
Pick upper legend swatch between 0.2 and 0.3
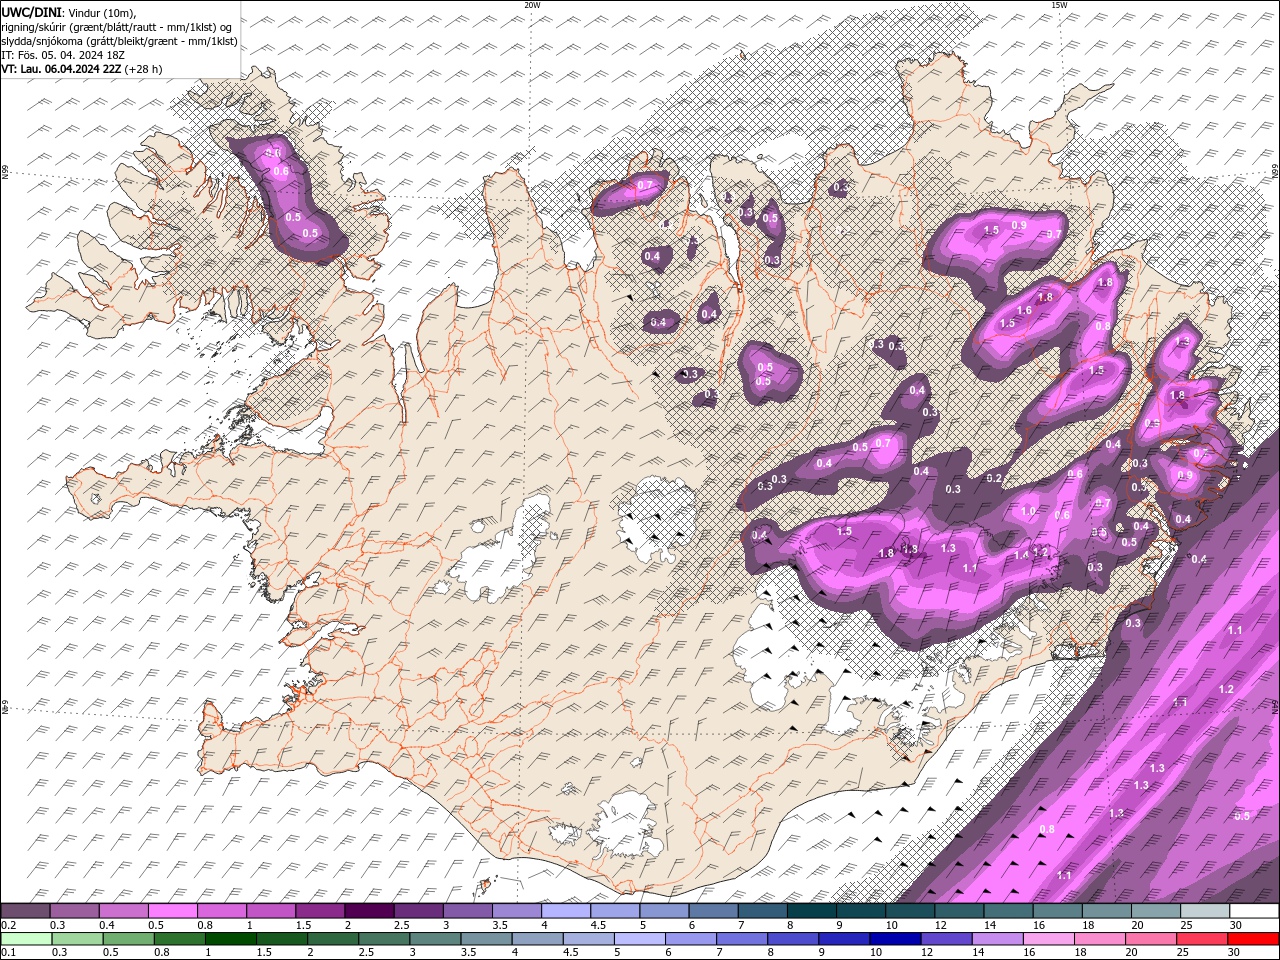click(x=25, y=911)
